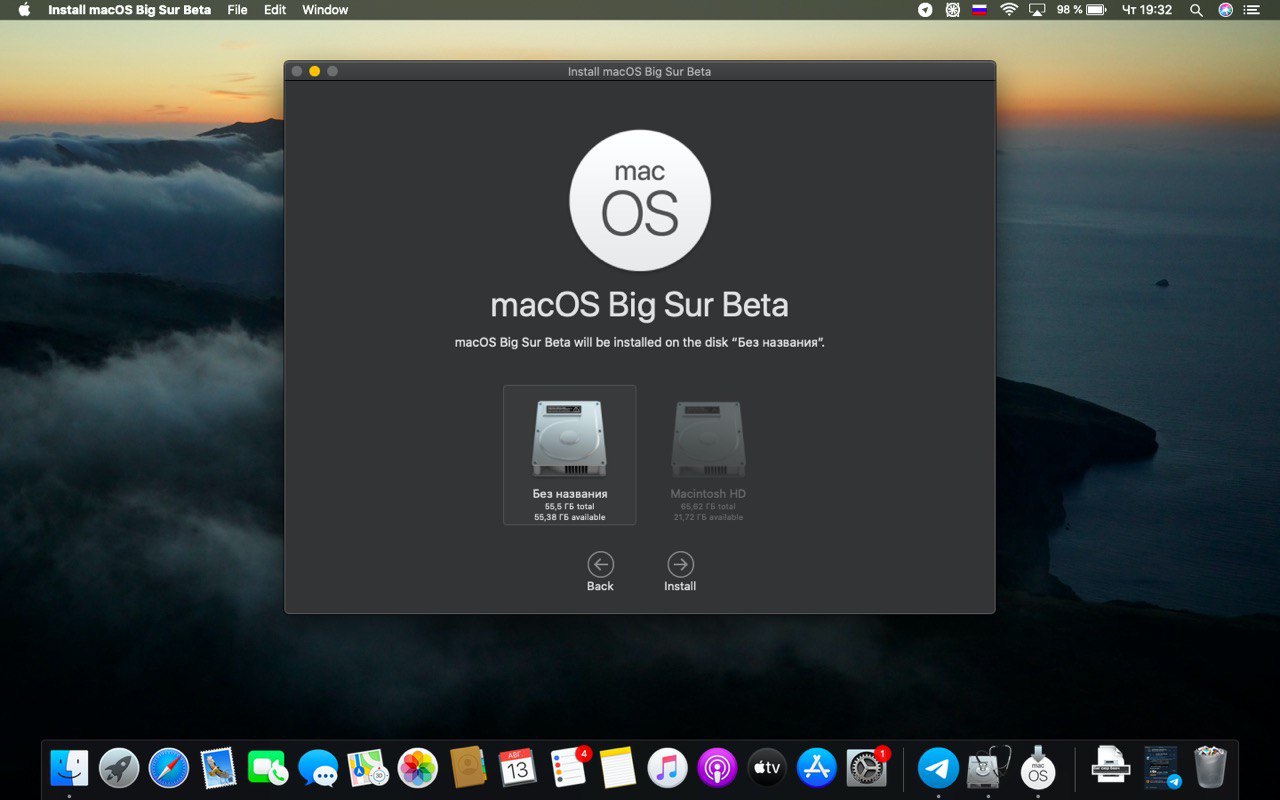Activate Siri from the menu bar

coord(1225,10)
